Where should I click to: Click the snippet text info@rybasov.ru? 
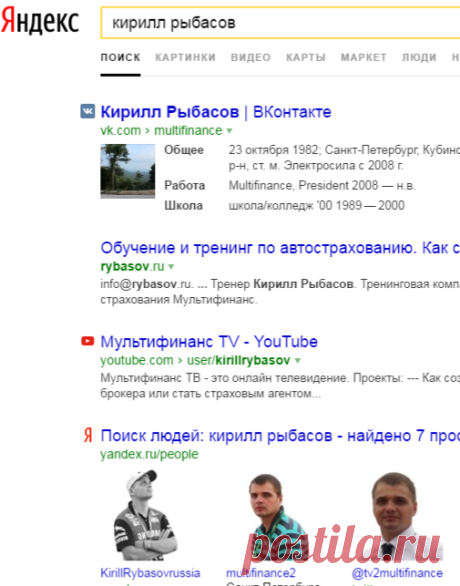click(x=146, y=284)
